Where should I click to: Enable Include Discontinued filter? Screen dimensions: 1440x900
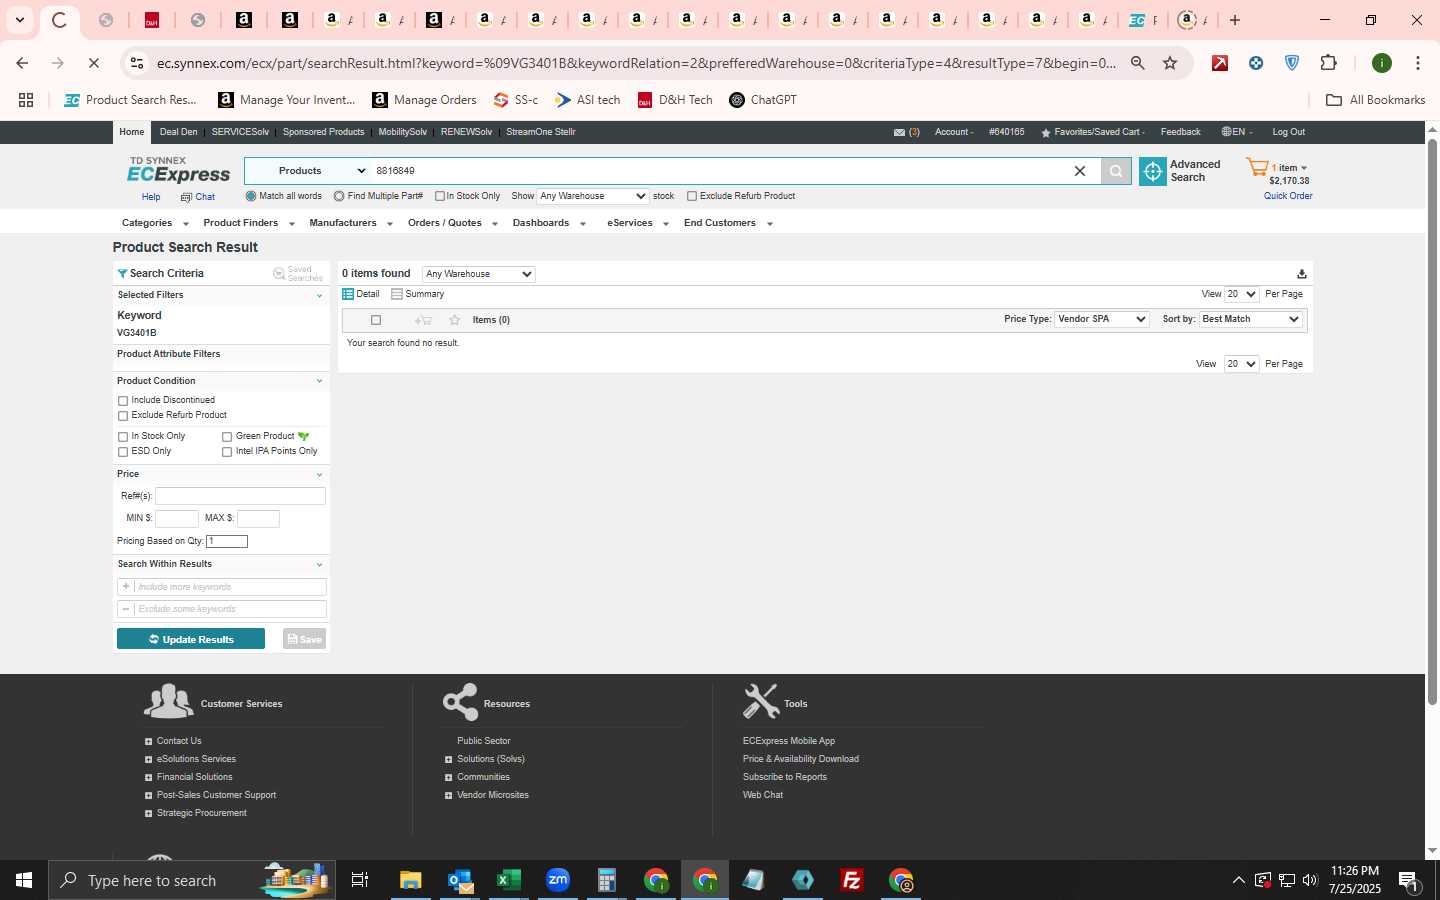[123, 401]
